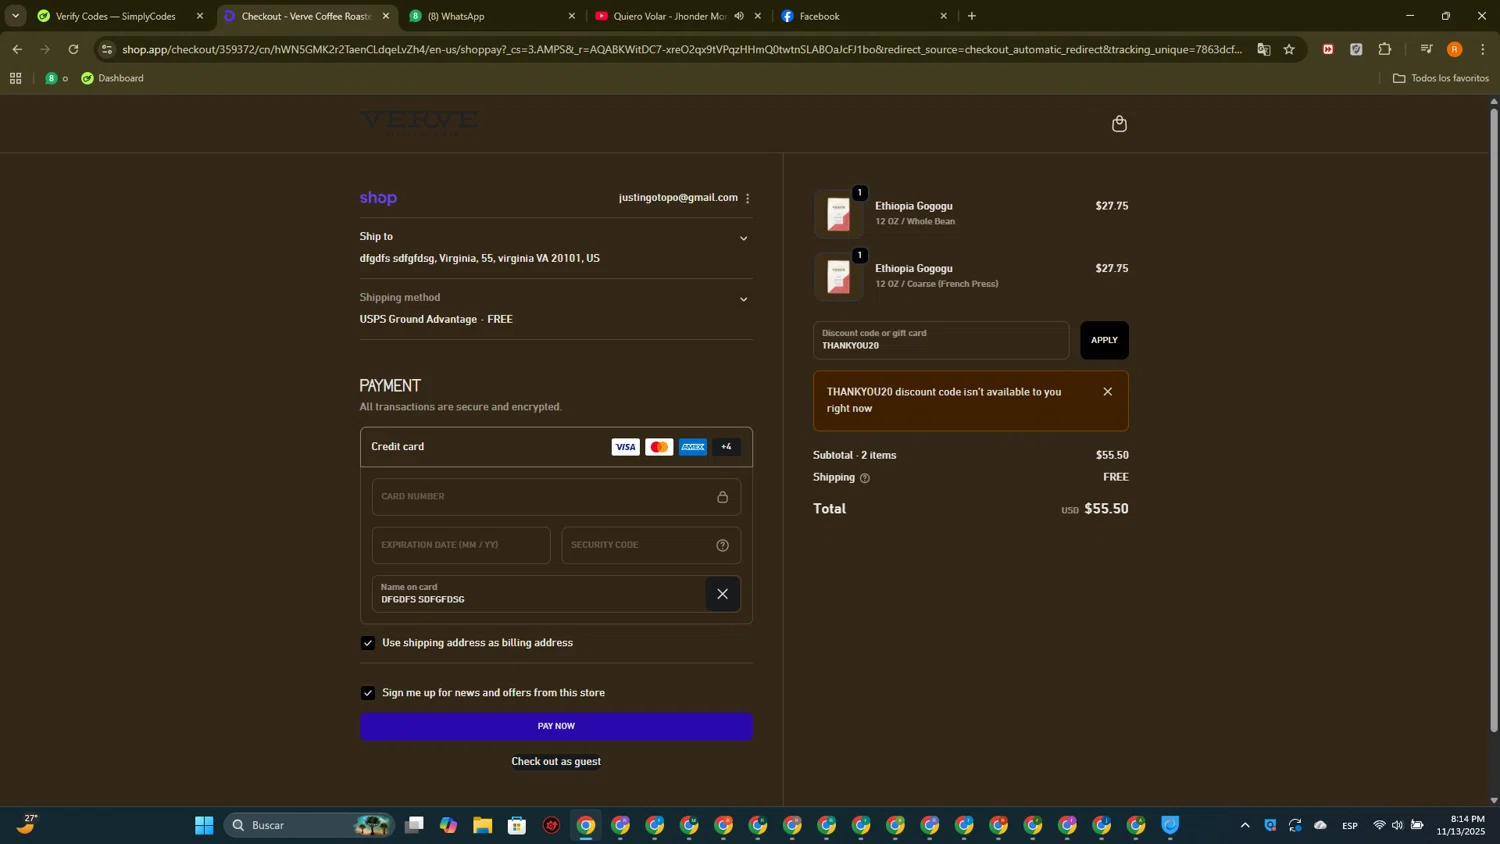This screenshot has height=844, width=1500.
Task: Click the Shop logo
Action: 378,198
